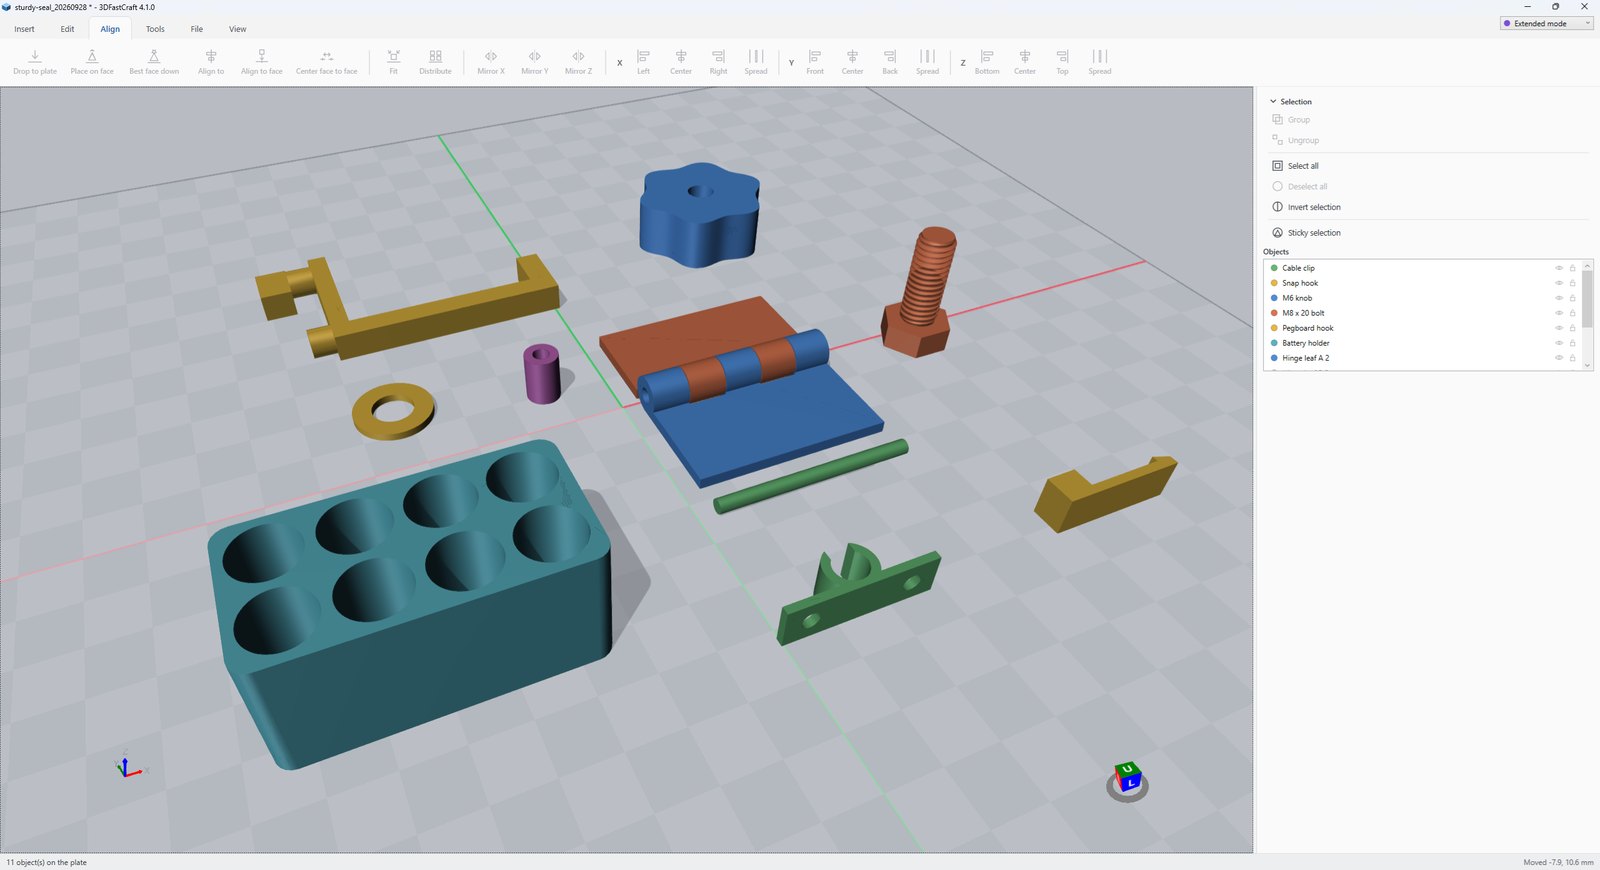This screenshot has height=870, width=1600.
Task: Align objects to Front on Y axis
Action: (815, 62)
